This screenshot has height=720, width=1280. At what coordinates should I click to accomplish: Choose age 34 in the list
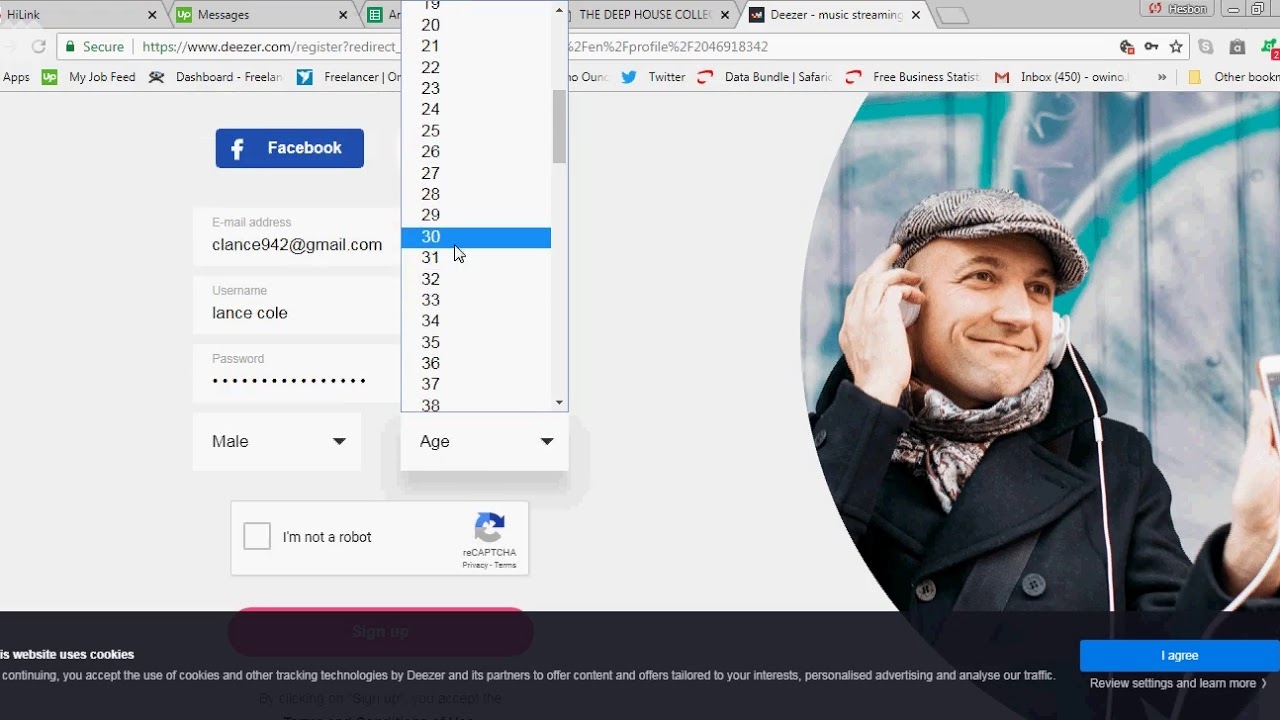pos(476,321)
